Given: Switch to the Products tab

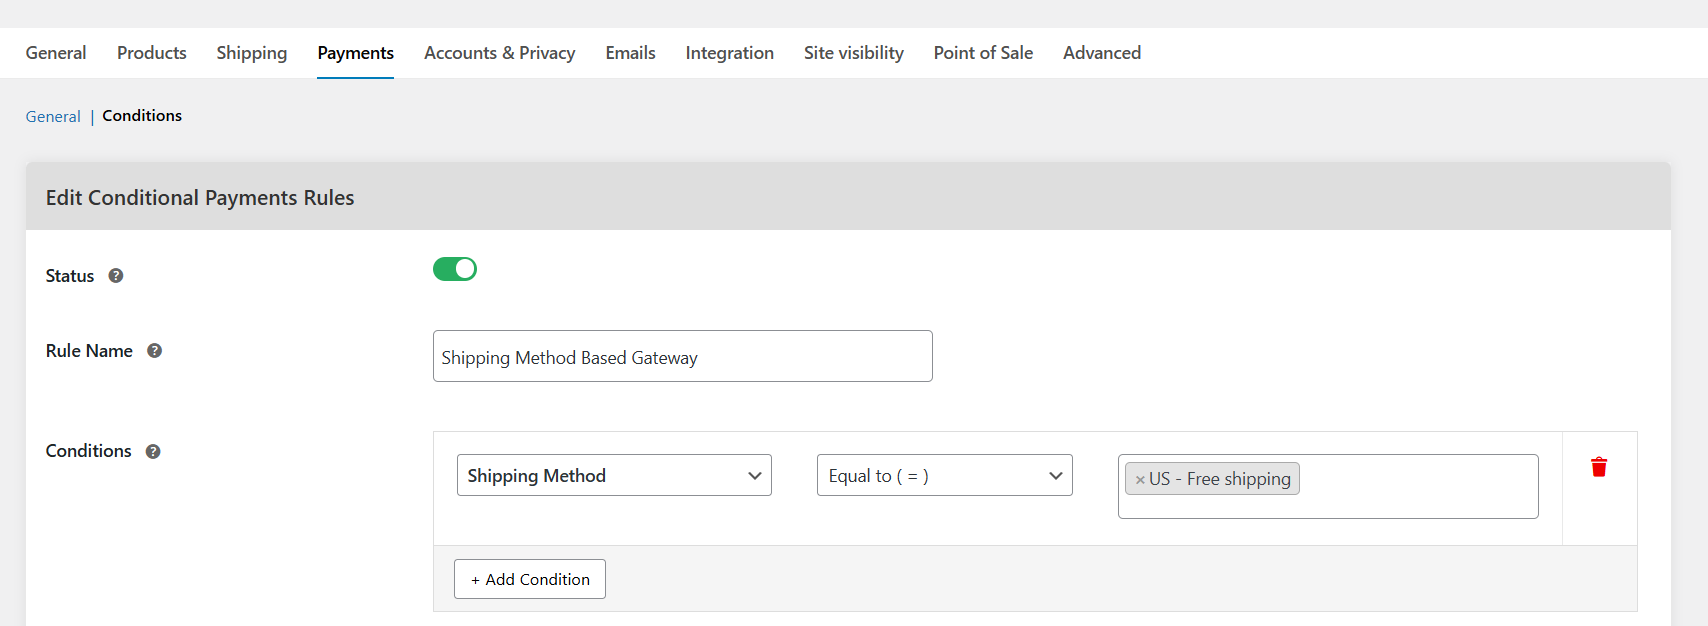Looking at the screenshot, I should click(x=152, y=53).
